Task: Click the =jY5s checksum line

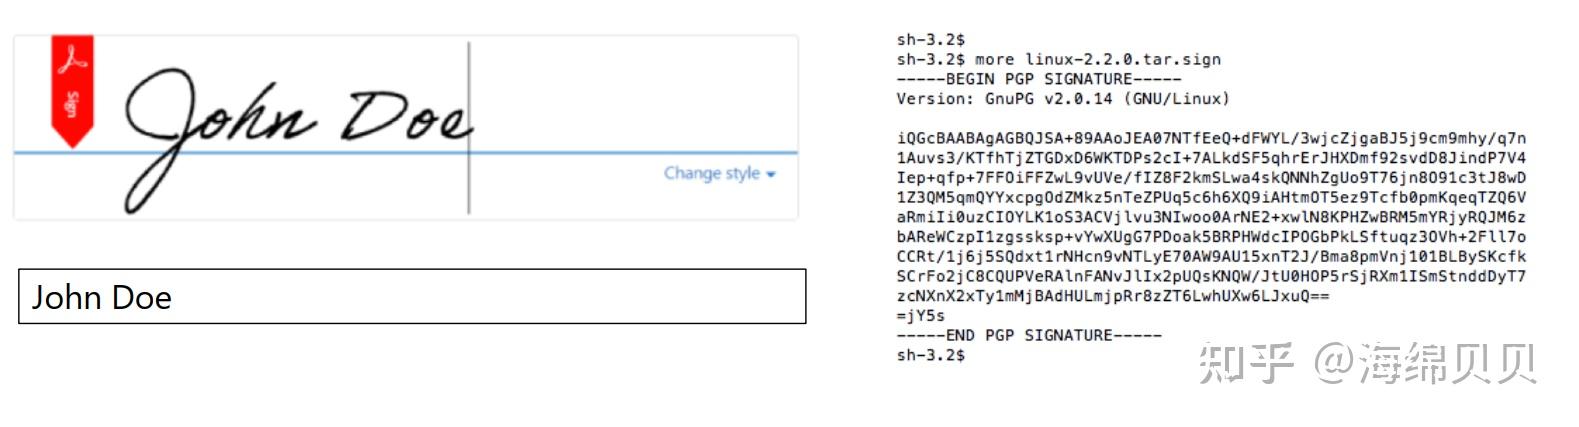Action: pos(920,316)
